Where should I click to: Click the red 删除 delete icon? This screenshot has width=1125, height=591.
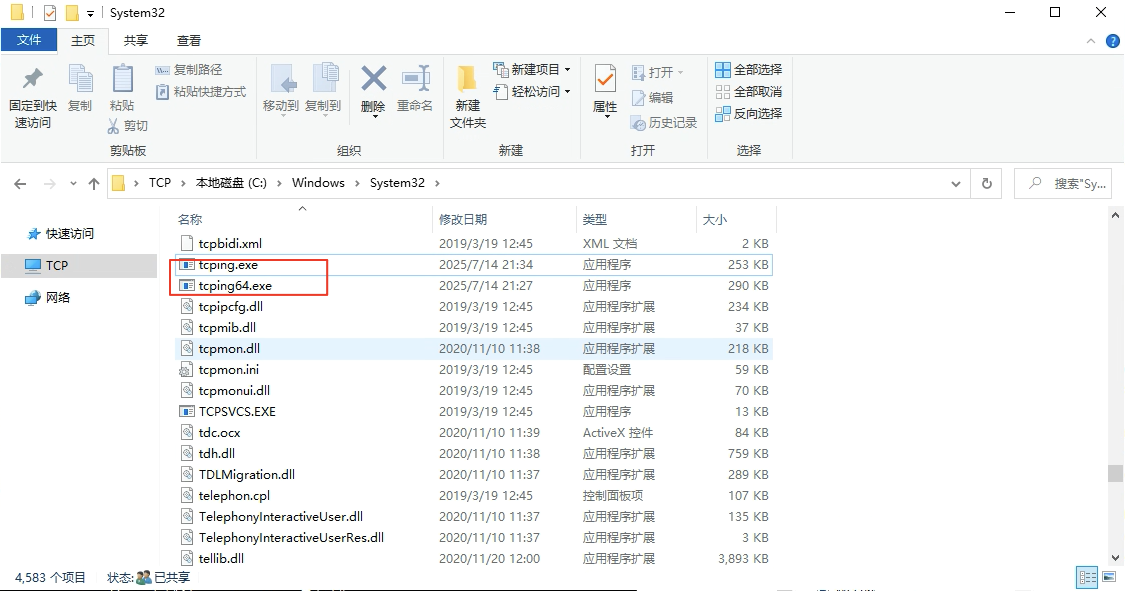tap(373, 79)
